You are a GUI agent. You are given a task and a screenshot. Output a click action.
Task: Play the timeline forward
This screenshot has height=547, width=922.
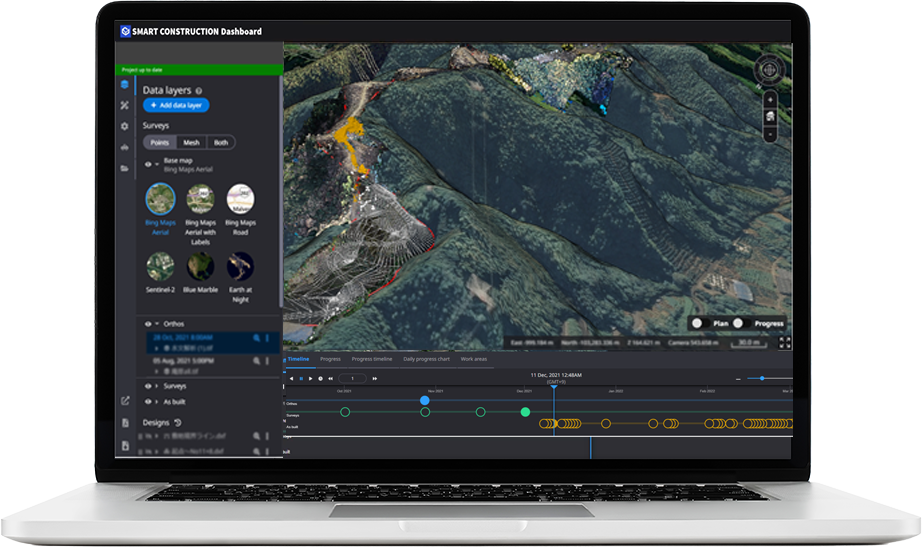[310, 379]
